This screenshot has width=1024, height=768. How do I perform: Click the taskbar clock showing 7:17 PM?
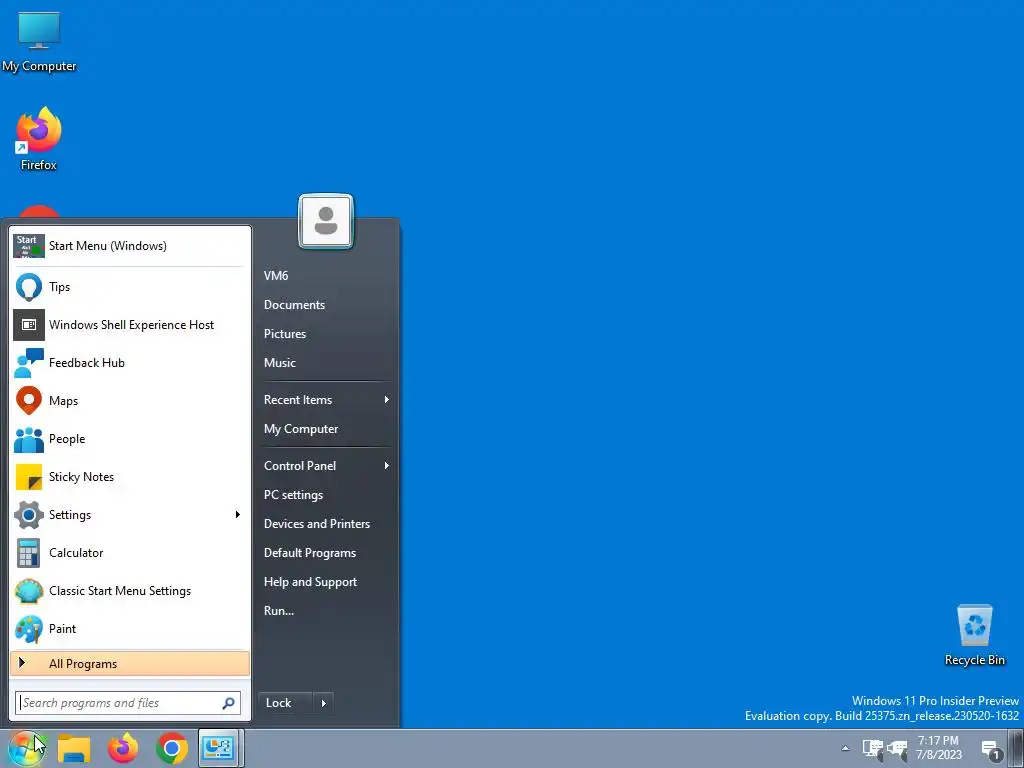click(x=938, y=748)
